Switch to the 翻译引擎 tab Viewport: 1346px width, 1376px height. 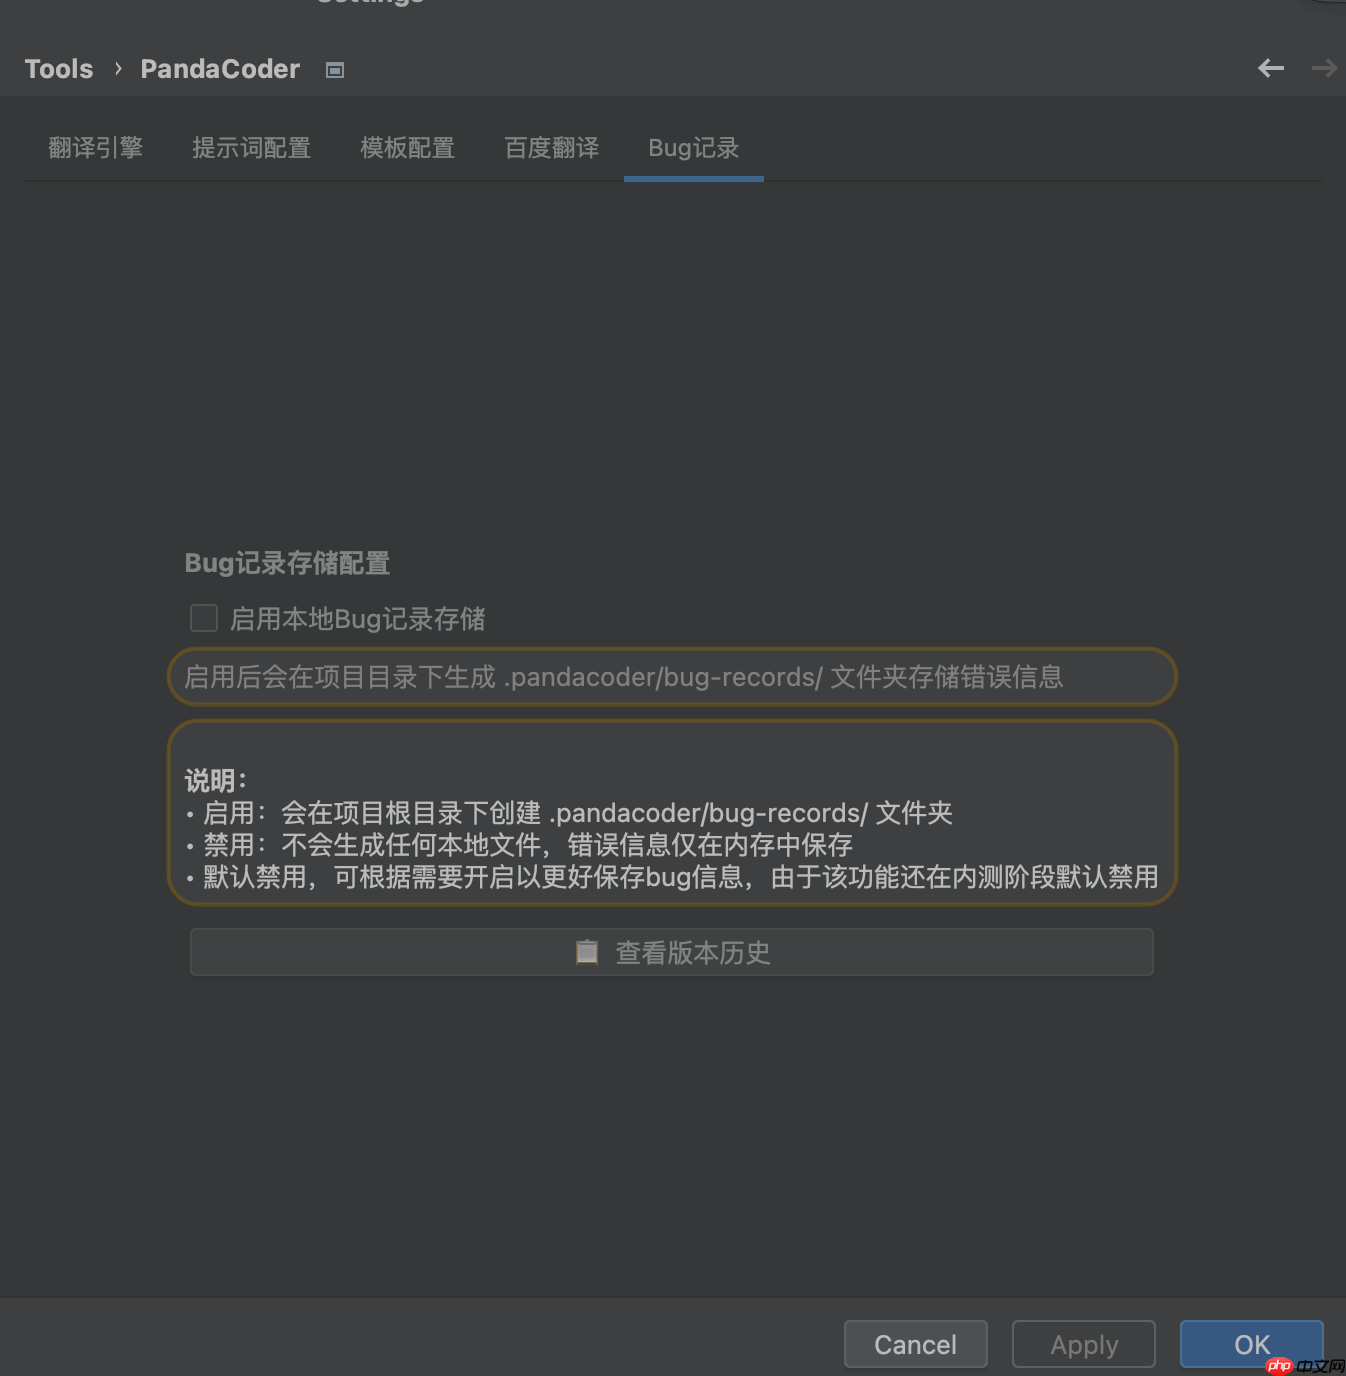[x=96, y=147]
